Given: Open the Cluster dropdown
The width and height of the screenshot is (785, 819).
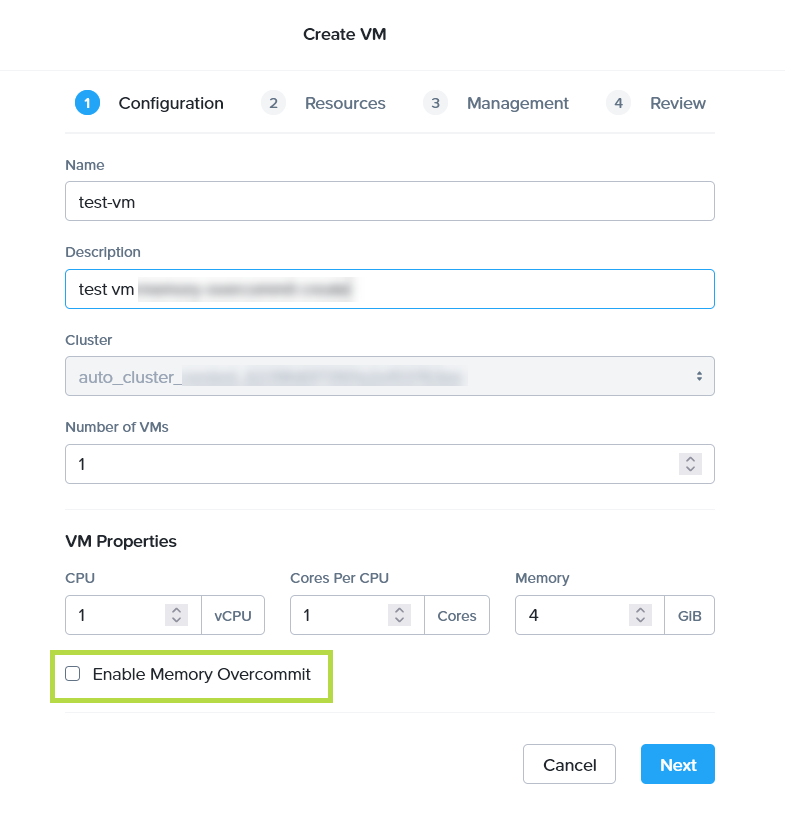Looking at the screenshot, I should pyautogui.click(x=390, y=376).
